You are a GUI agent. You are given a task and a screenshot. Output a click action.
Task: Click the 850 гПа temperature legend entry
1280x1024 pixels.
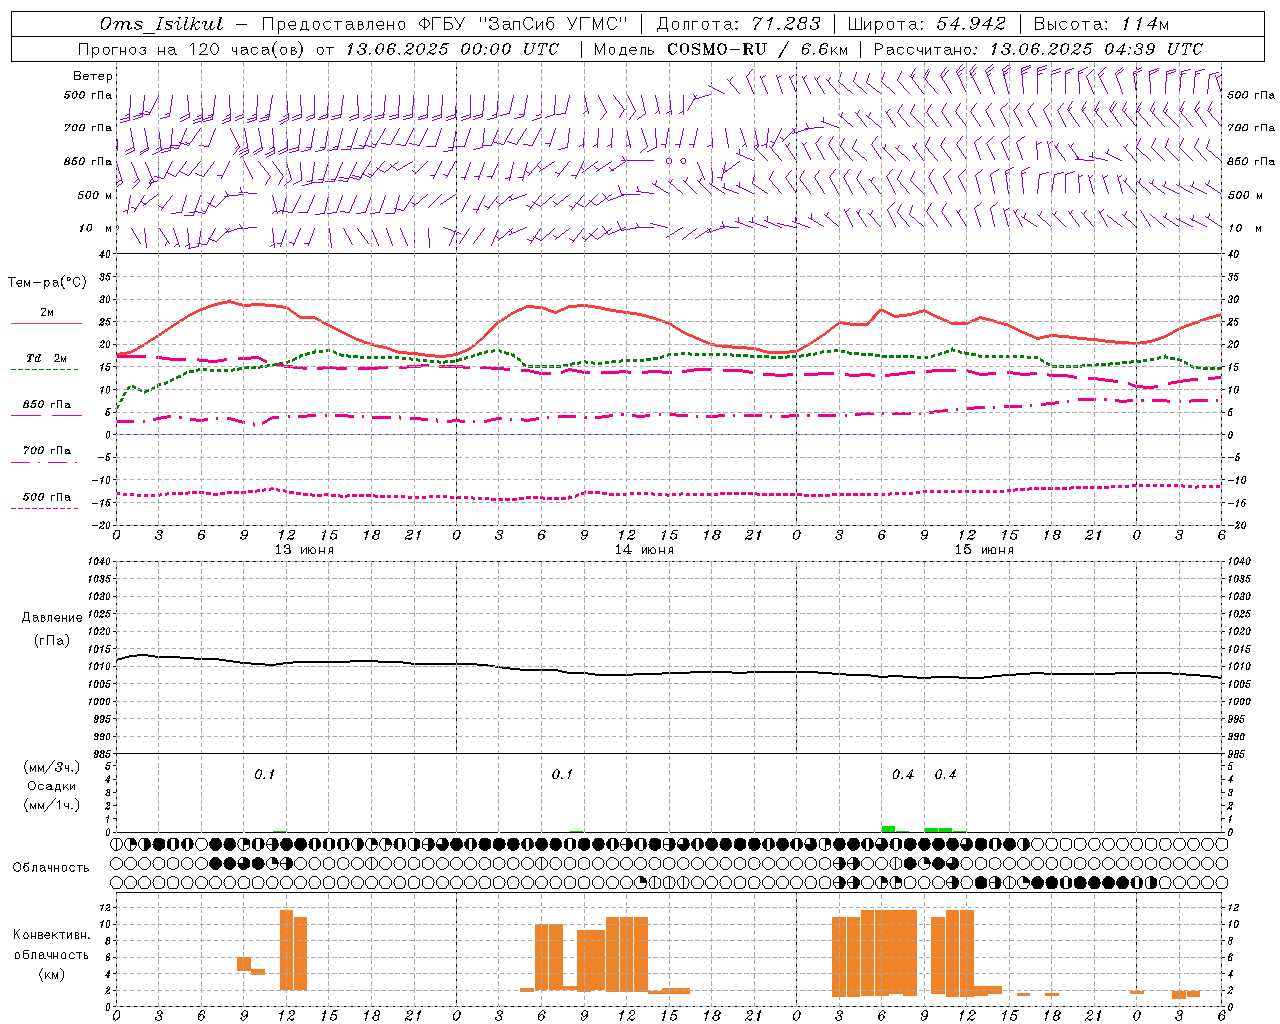pos(46,405)
